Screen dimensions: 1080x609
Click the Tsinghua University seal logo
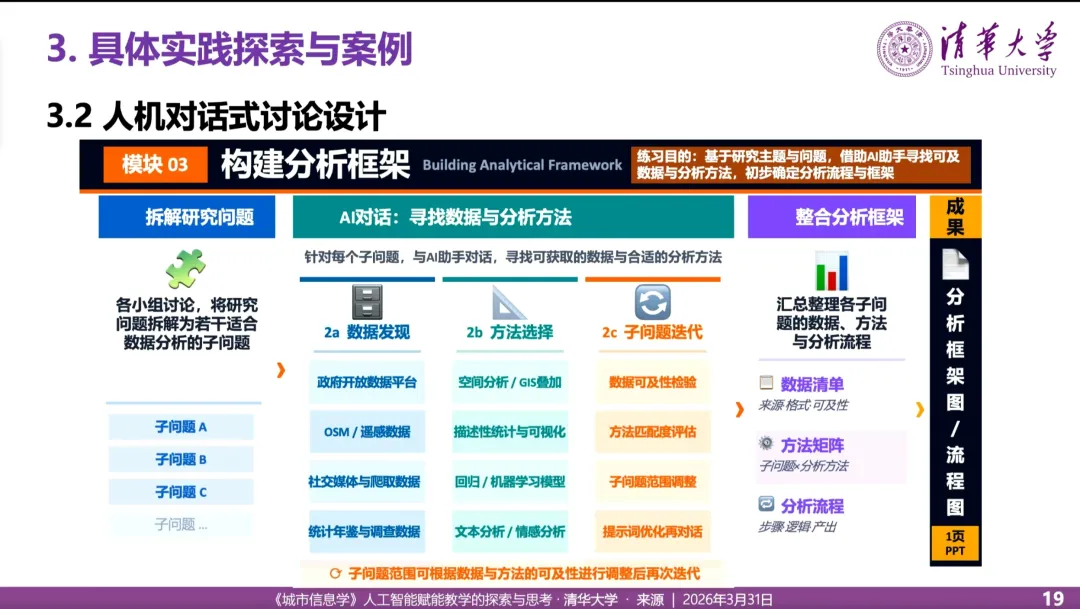[904, 49]
